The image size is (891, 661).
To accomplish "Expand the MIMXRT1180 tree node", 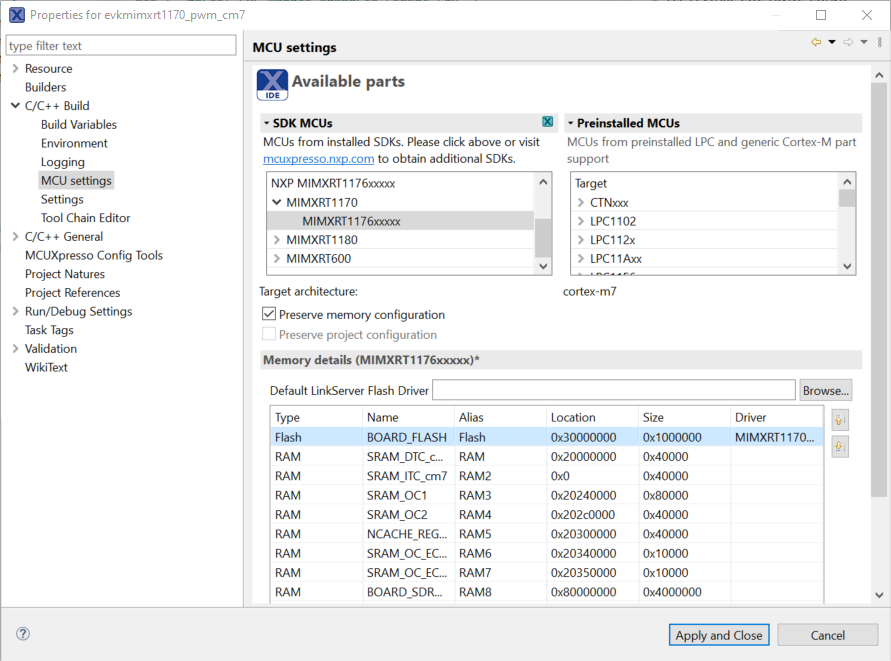I will 276,239.
